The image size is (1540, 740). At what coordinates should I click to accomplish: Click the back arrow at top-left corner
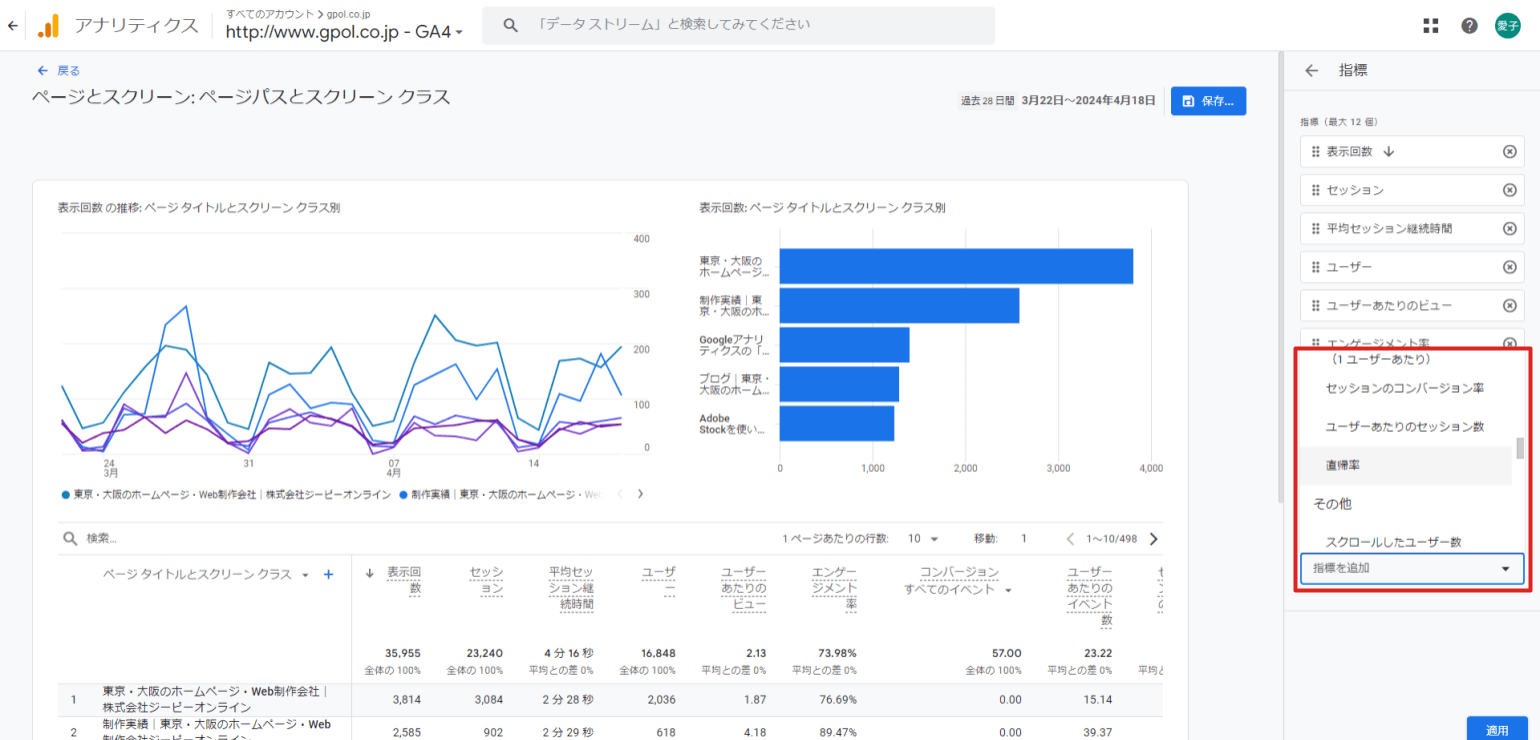(12, 26)
